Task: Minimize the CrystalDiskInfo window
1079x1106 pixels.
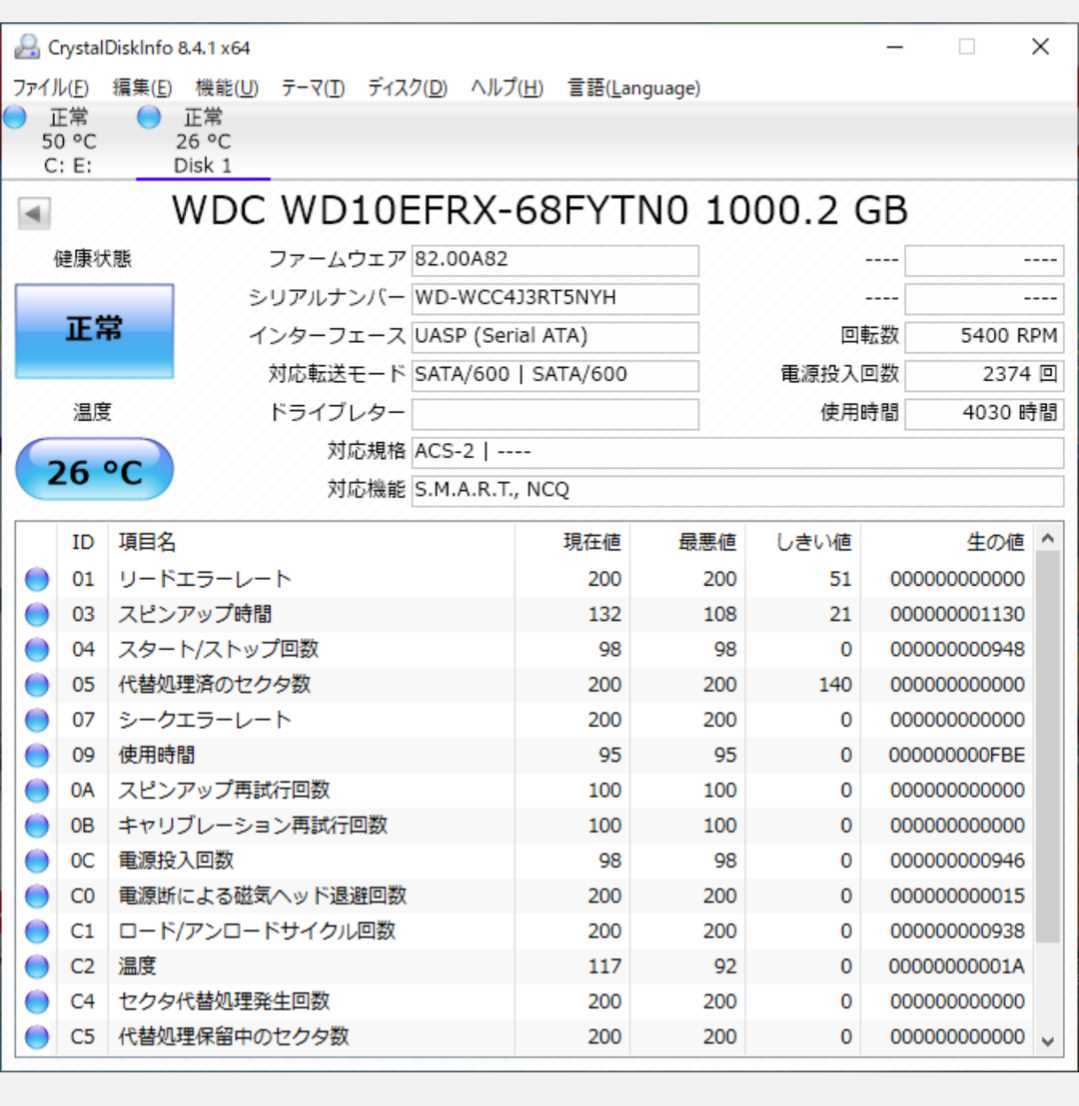Action: (x=895, y=47)
